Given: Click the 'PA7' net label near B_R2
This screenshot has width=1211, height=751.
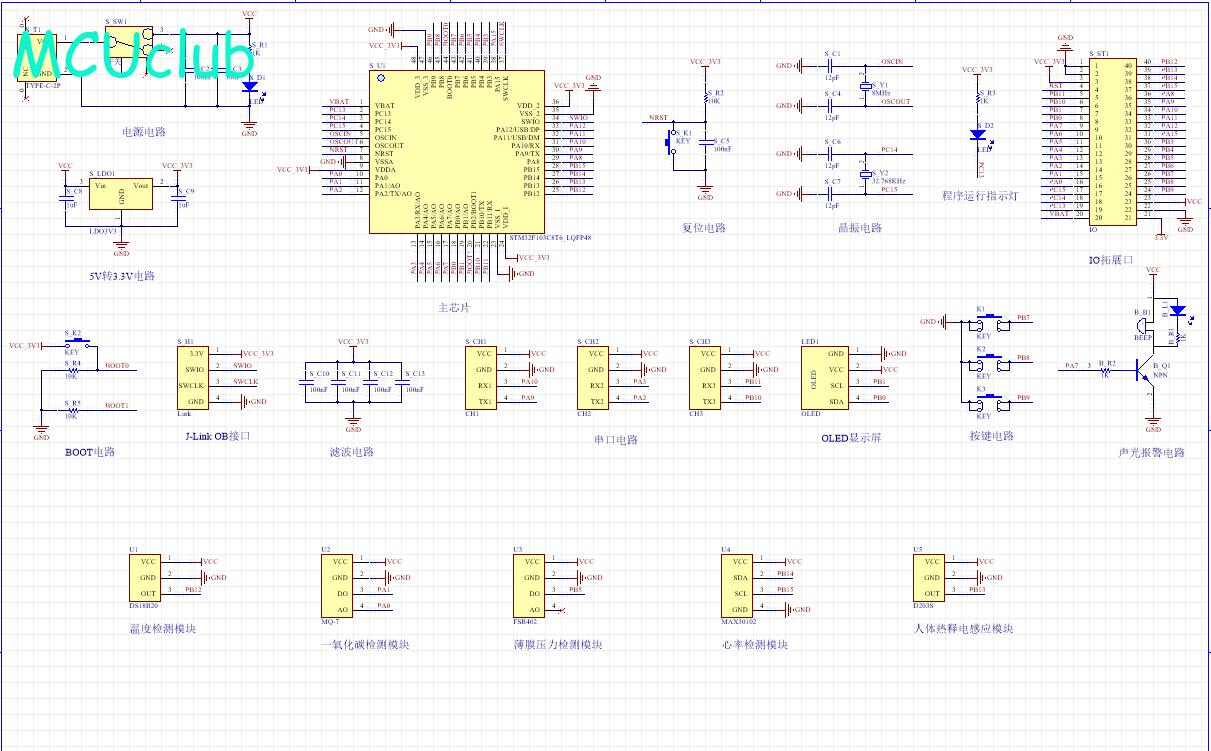Looking at the screenshot, I should coord(1072,366).
